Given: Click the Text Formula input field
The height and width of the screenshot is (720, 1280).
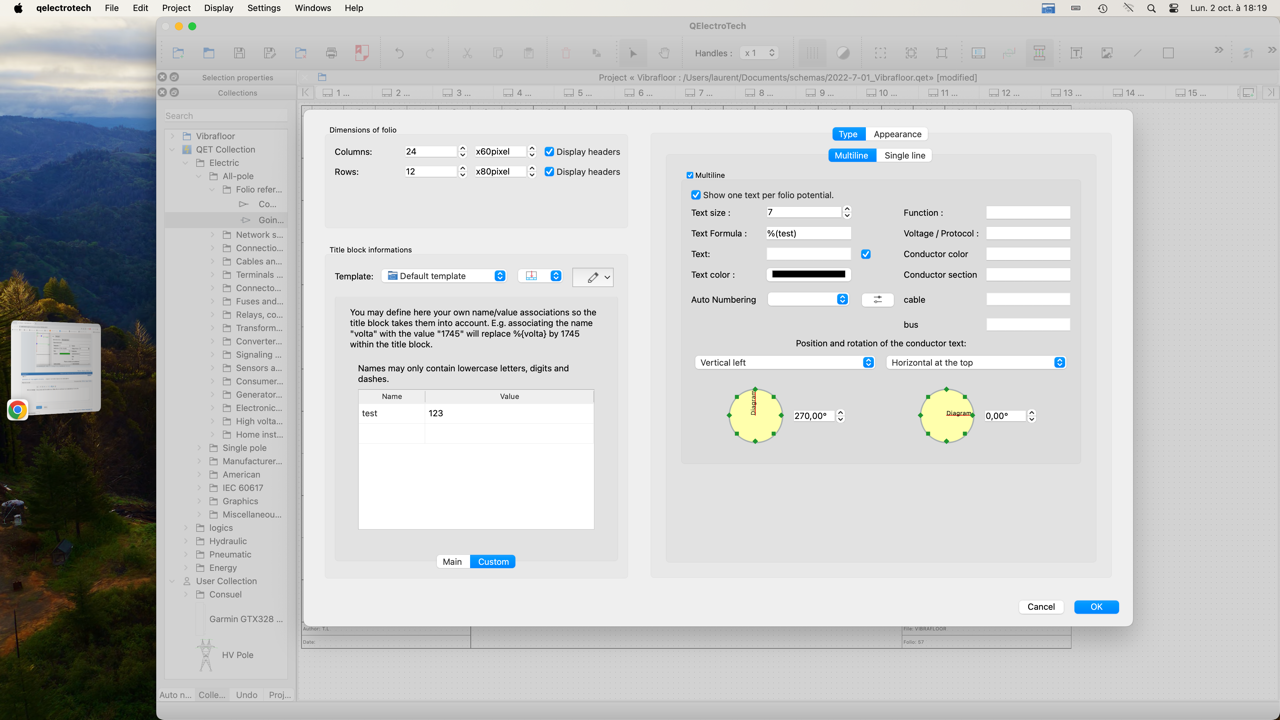Looking at the screenshot, I should 808,233.
